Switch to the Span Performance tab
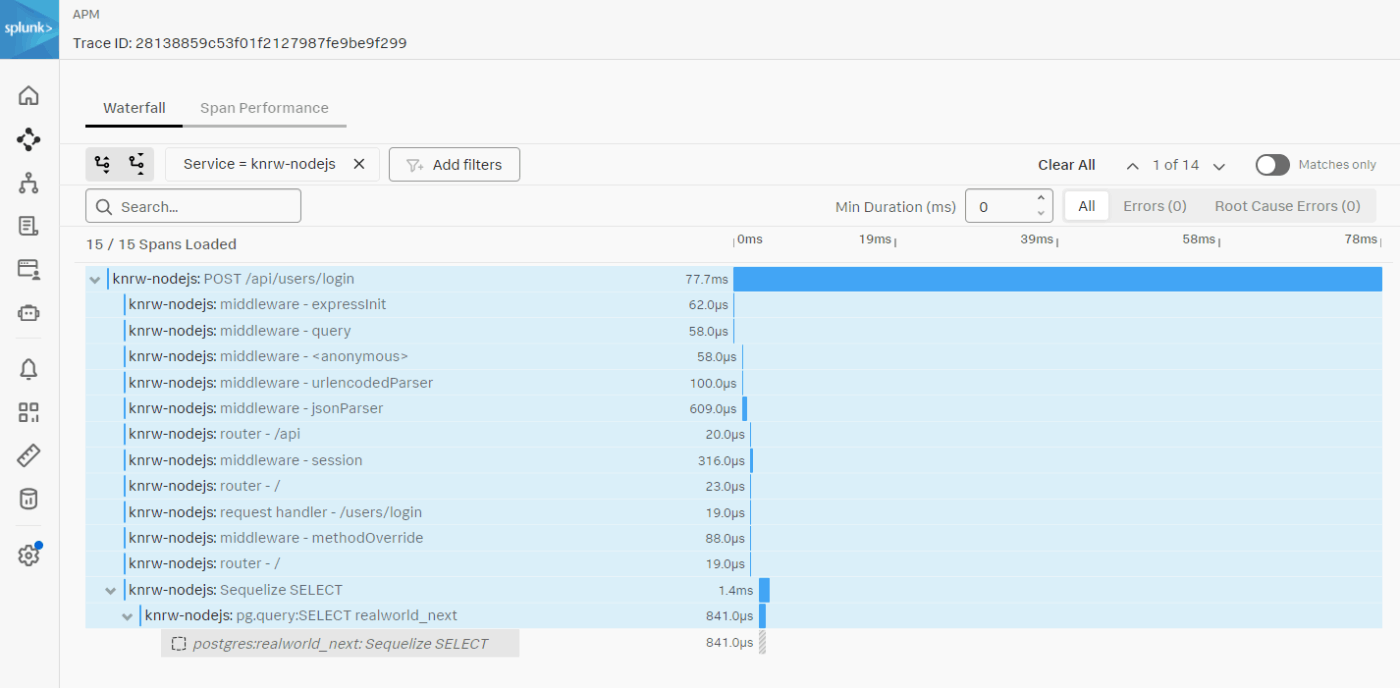The height and width of the screenshot is (688, 1400). coord(264,108)
